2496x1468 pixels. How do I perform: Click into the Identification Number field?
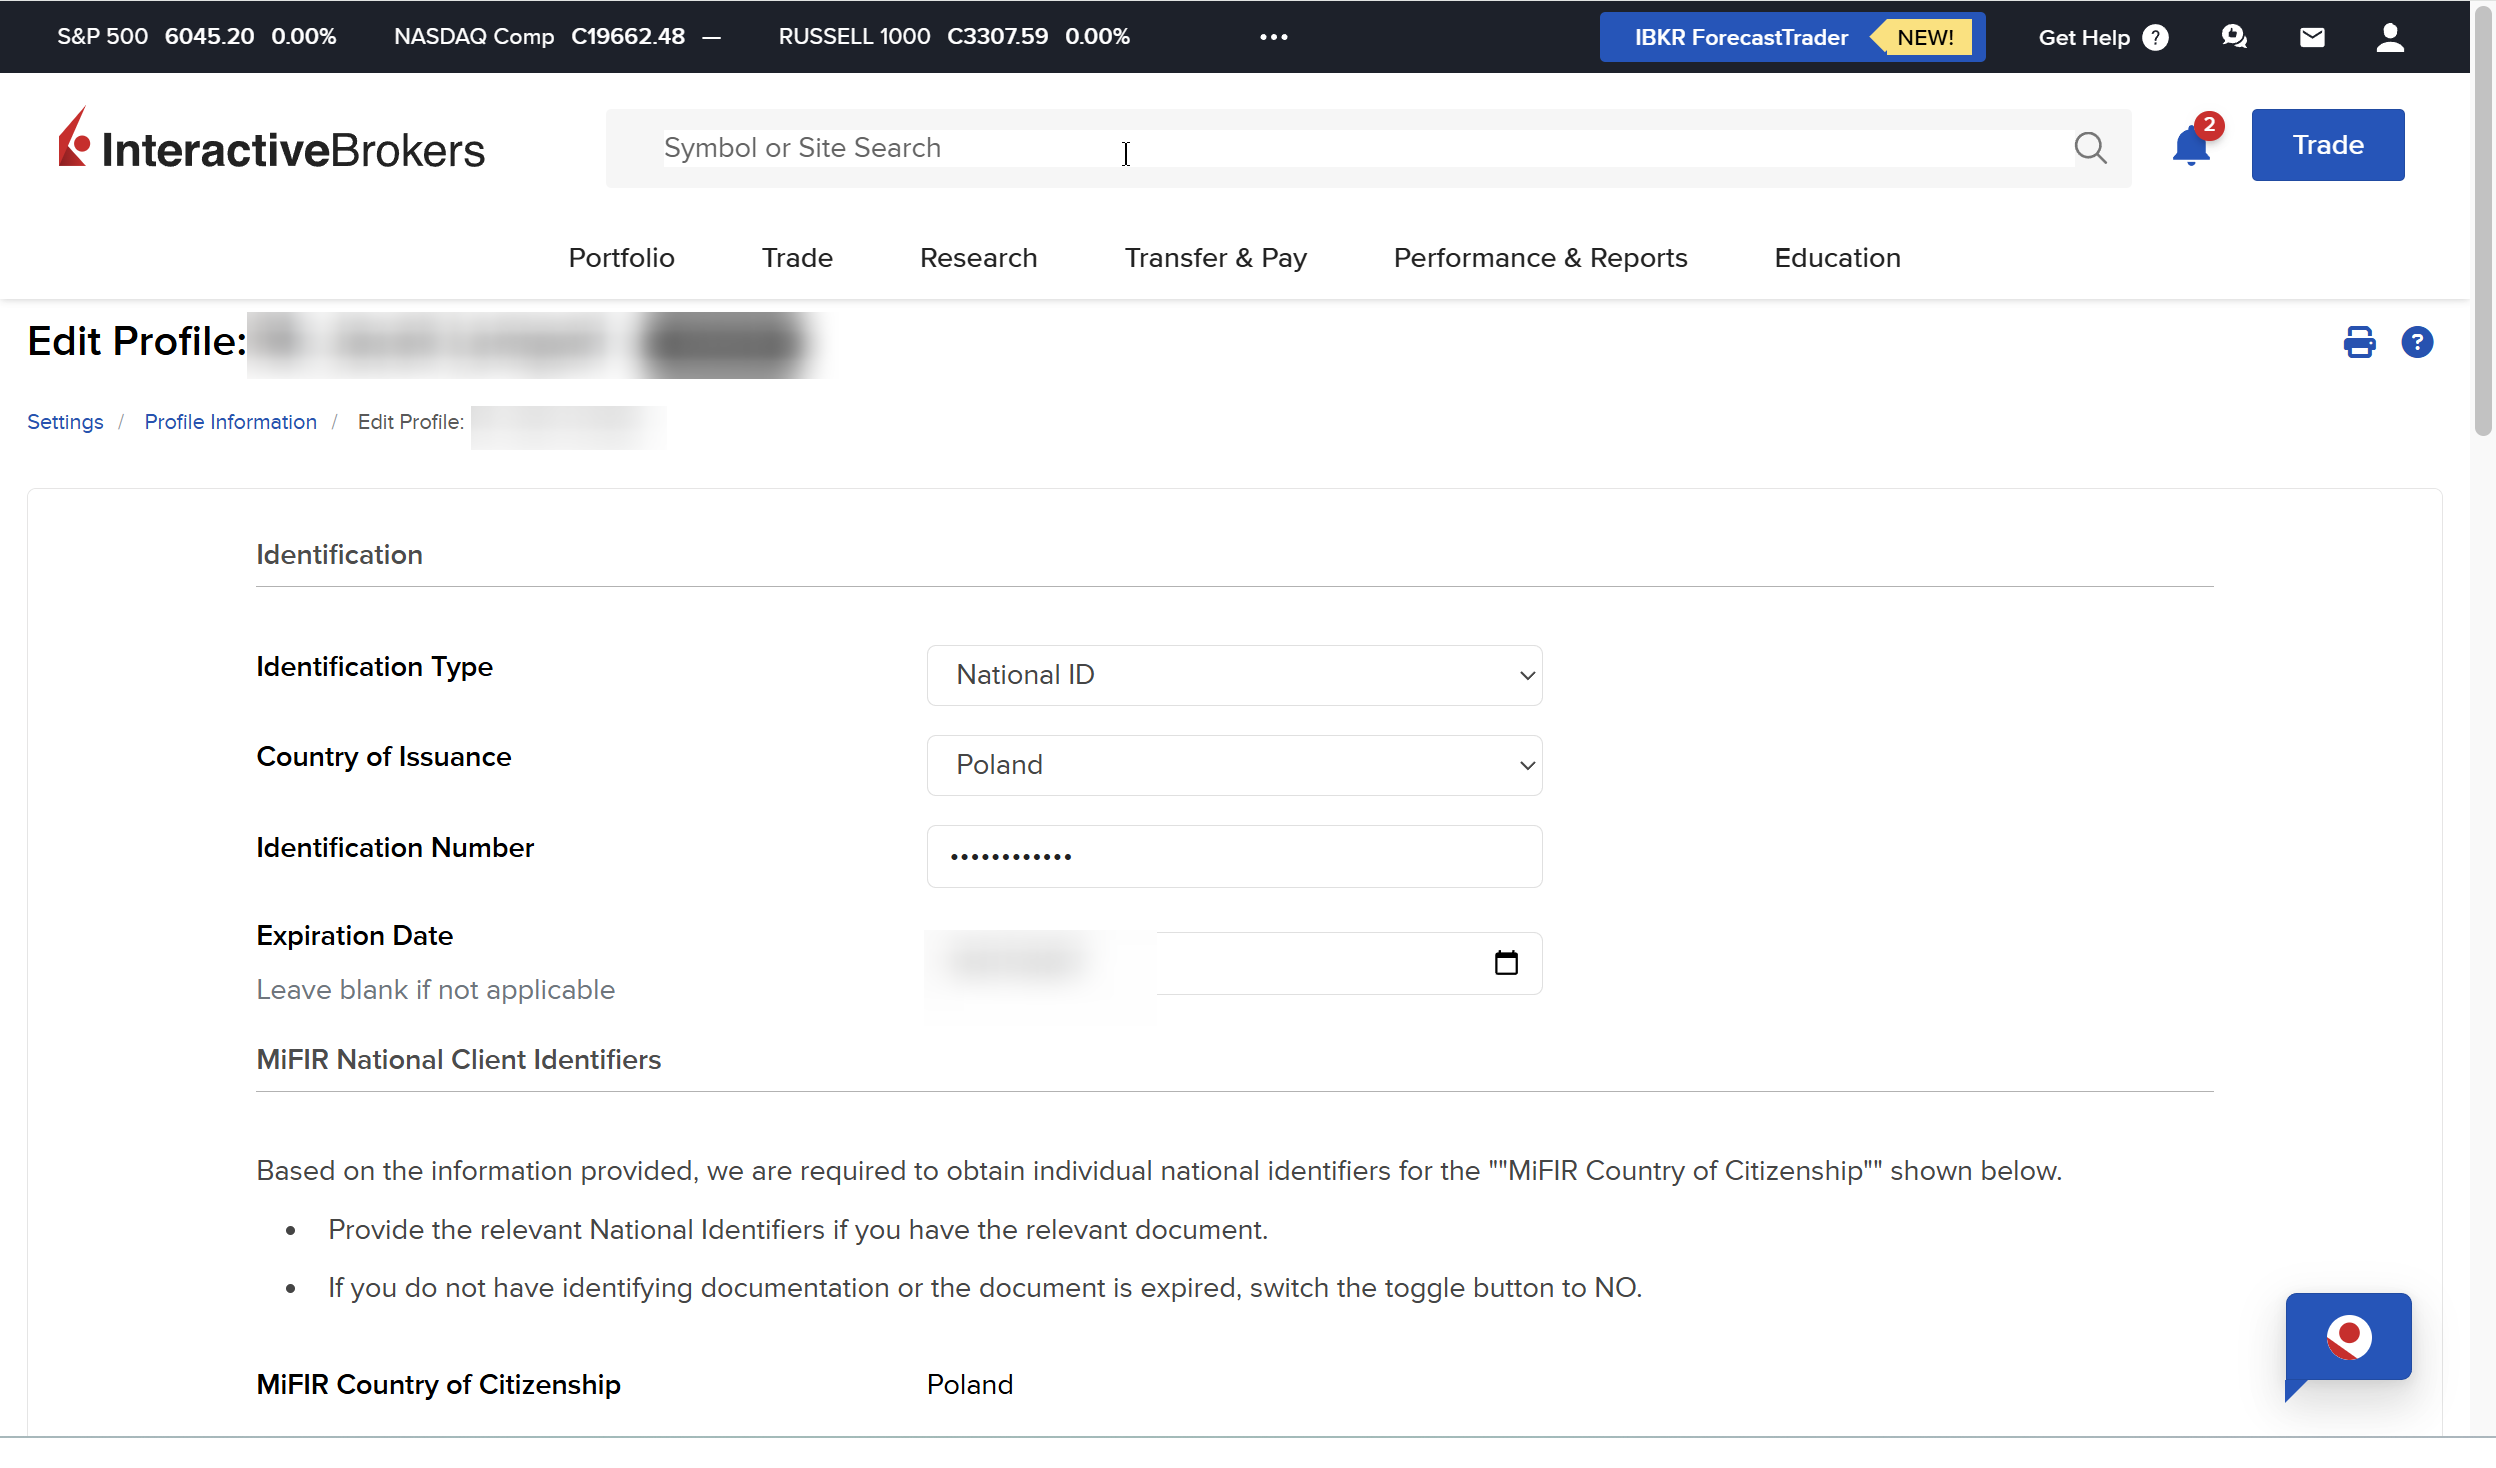1234,856
